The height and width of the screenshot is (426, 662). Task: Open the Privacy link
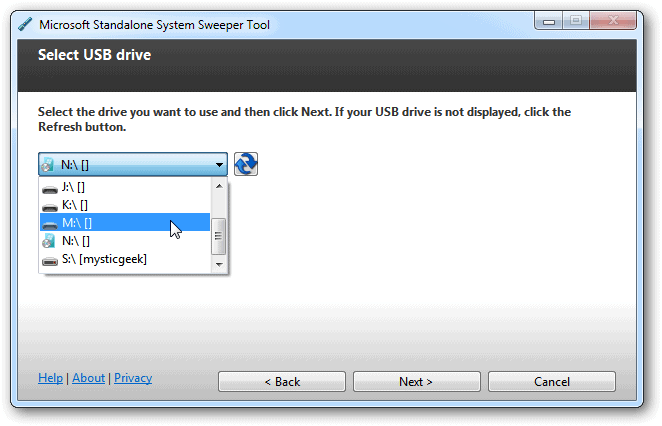(133, 378)
